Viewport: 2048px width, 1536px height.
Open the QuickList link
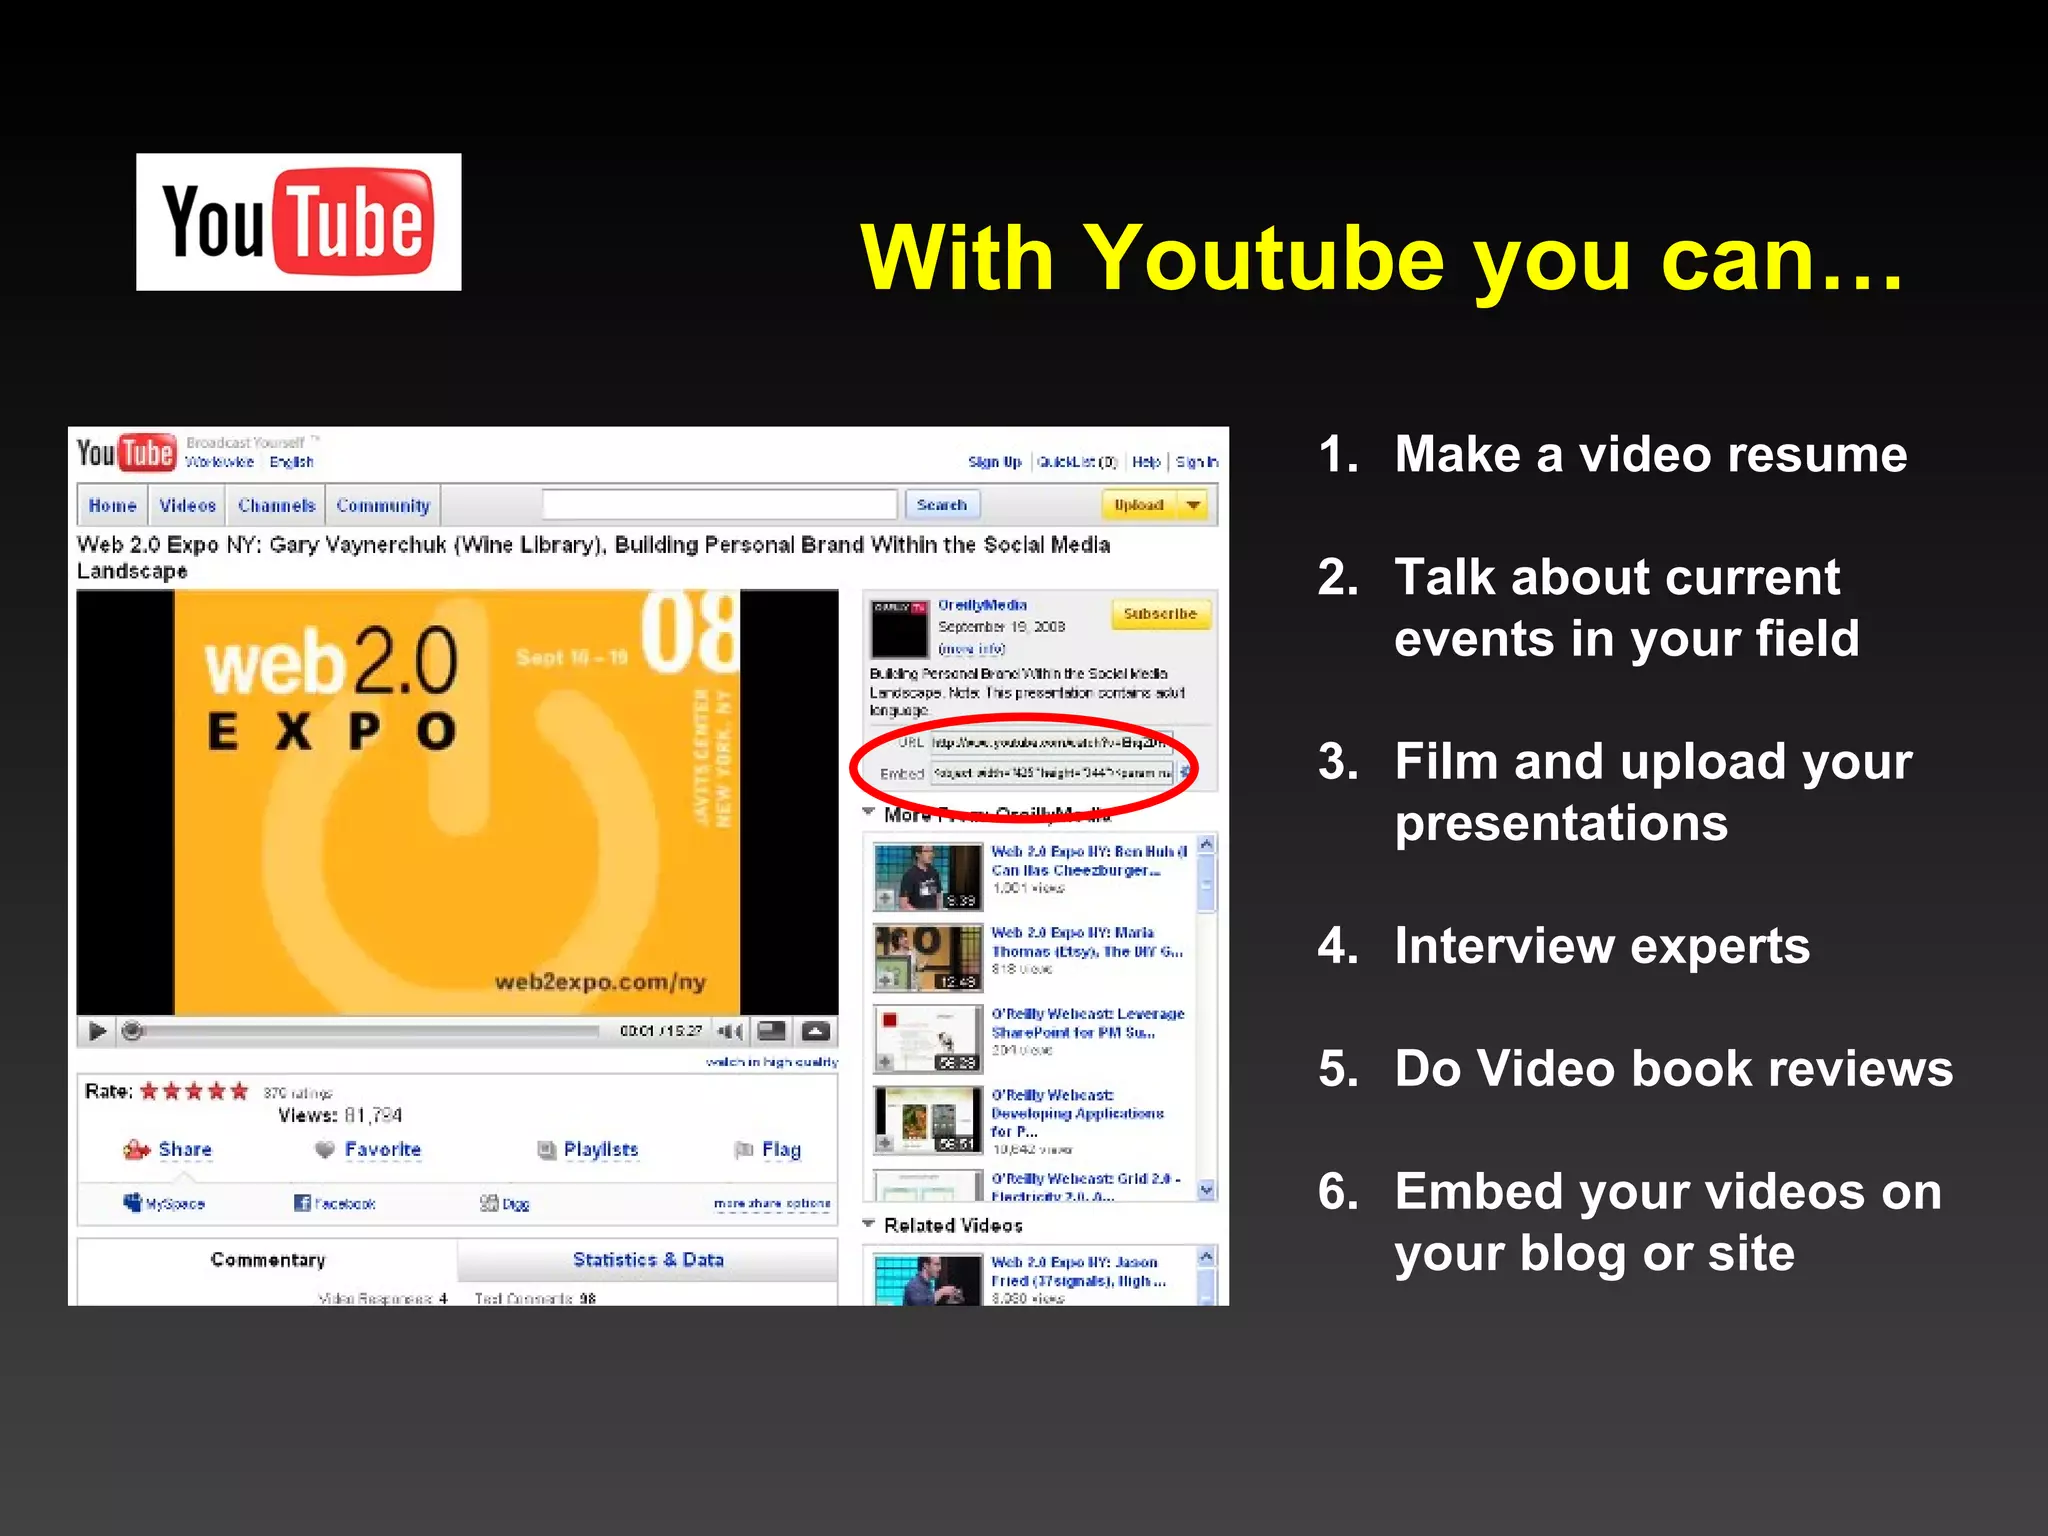pyautogui.click(x=1076, y=462)
